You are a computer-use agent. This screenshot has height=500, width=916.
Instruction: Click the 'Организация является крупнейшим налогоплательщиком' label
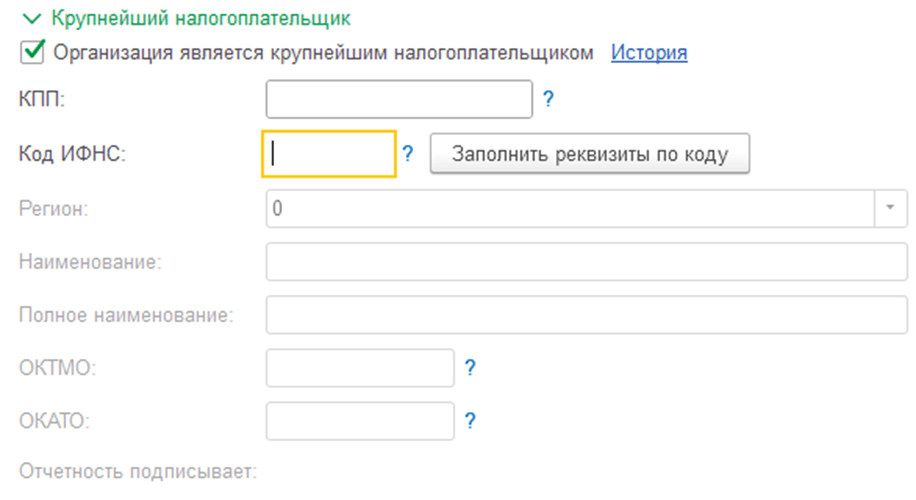(324, 52)
